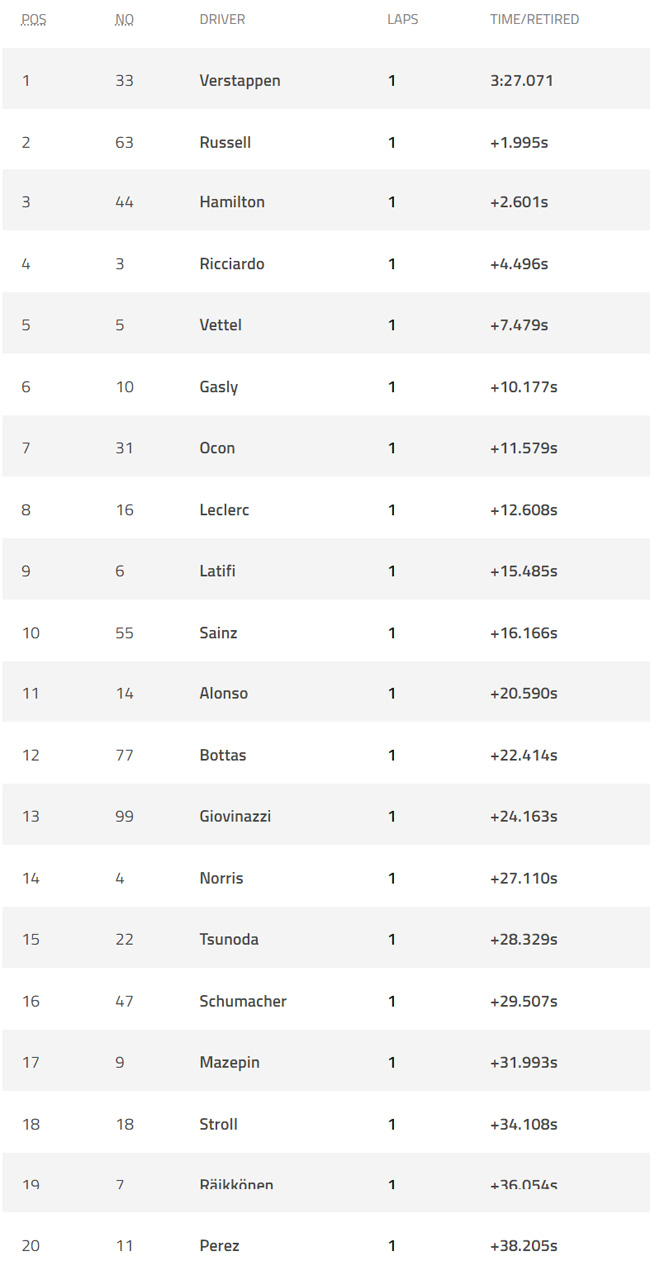Click the LAPS column header
Image resolution: width=650 pixels, height=1275 pixels.
pos(403,19)
